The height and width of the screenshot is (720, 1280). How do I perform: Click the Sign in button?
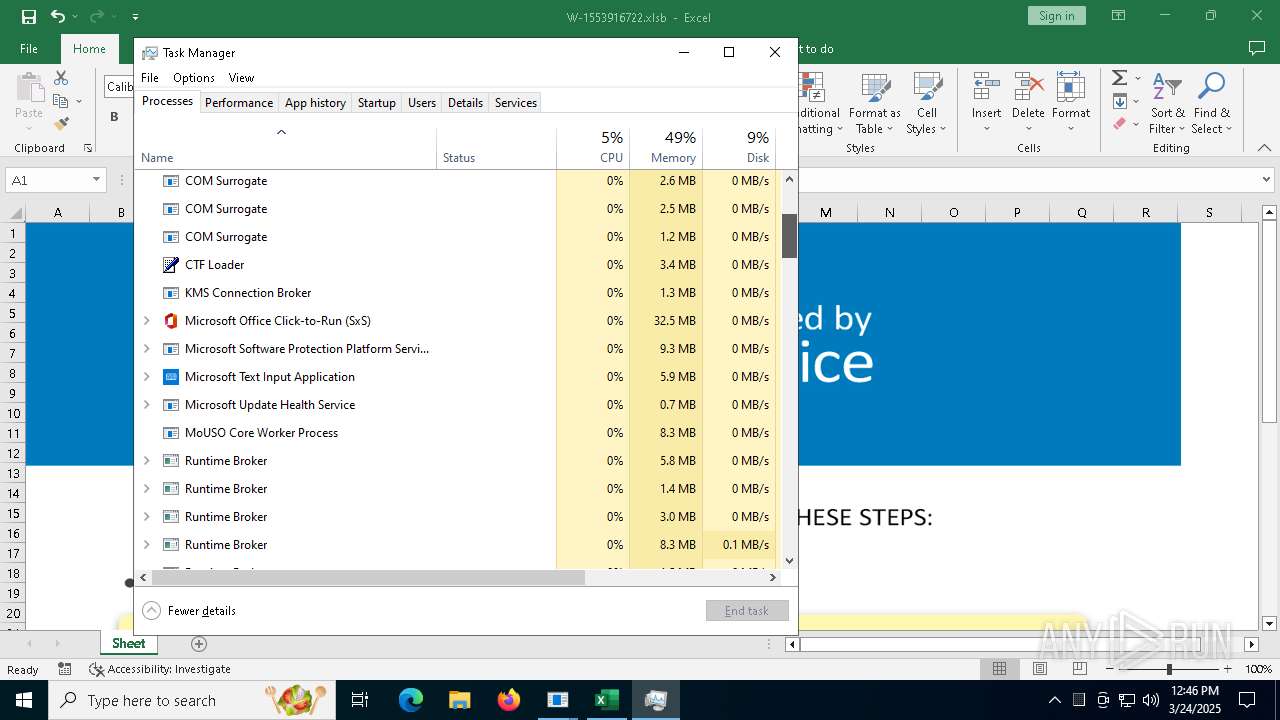pos(1056,16)
